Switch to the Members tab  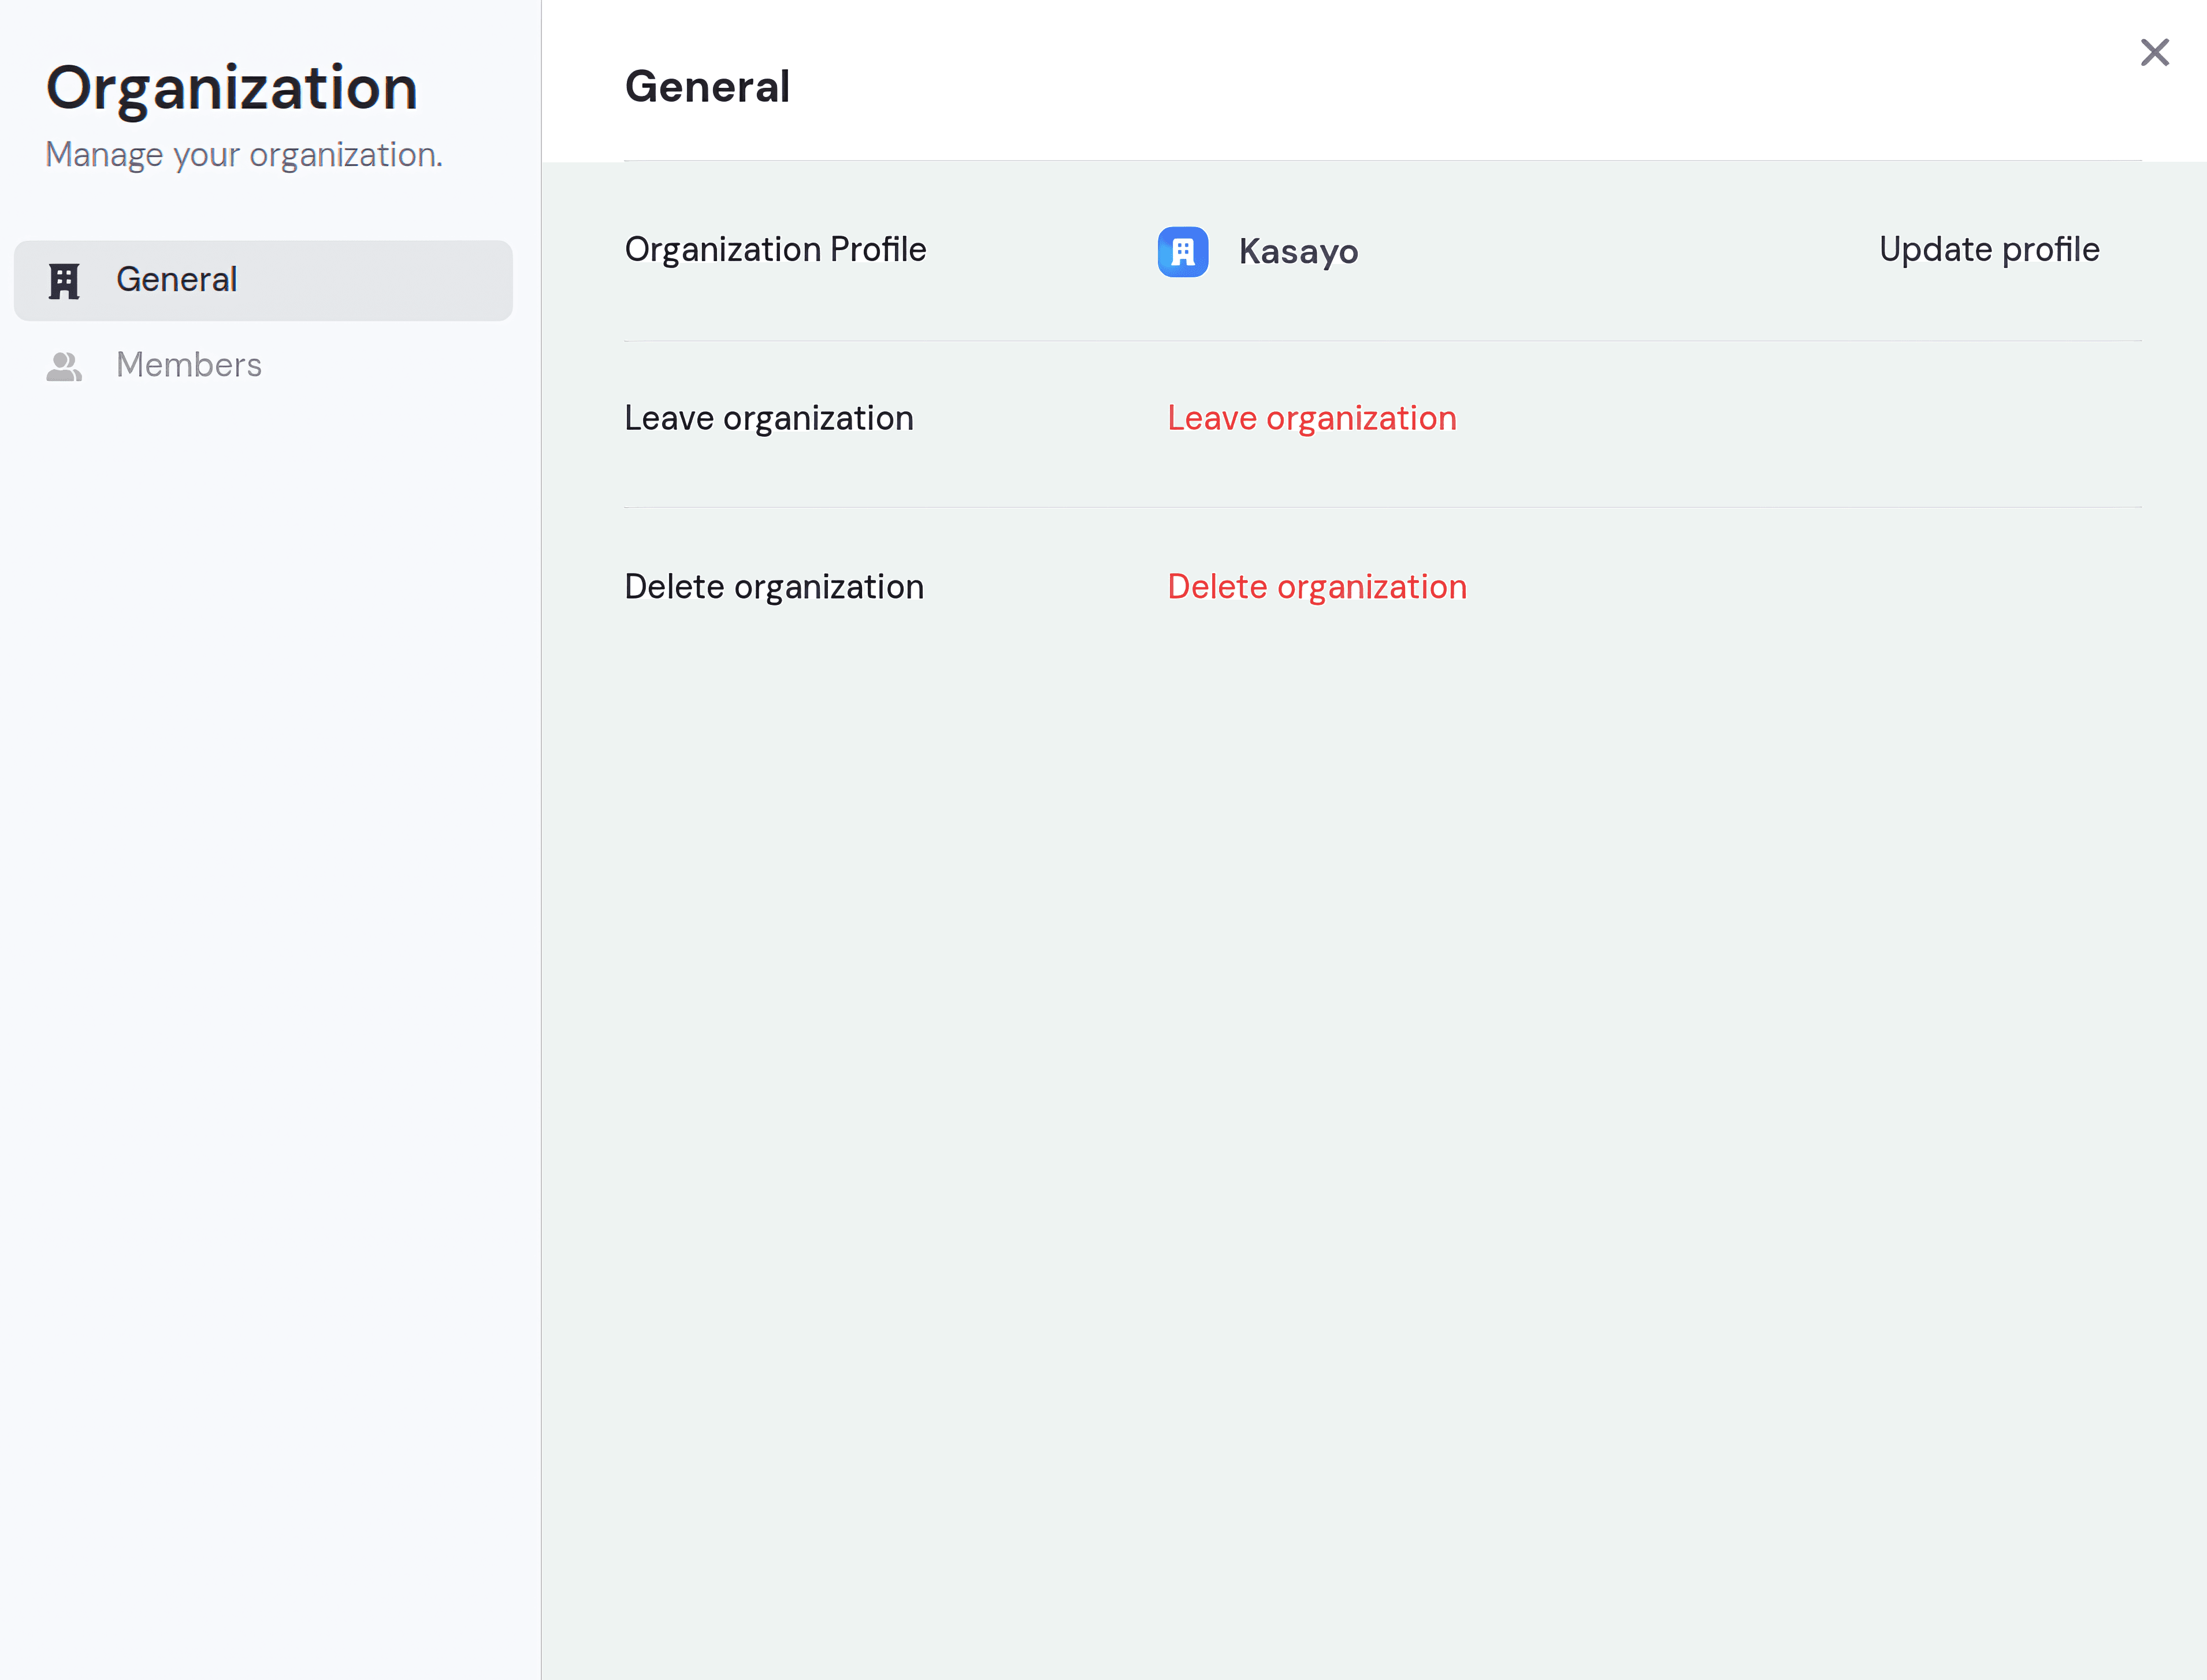point(188,365)
